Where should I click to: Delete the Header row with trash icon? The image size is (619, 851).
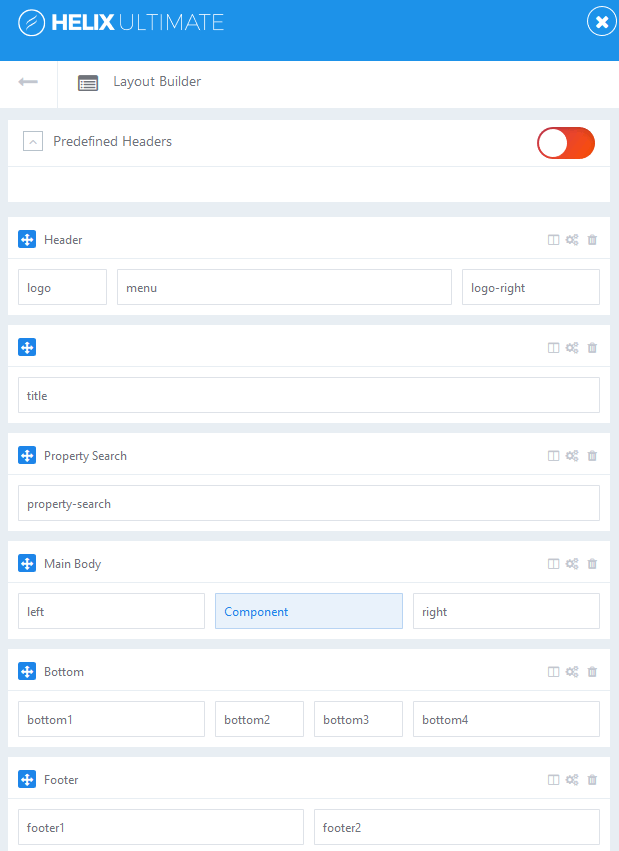tap(592, 240)
